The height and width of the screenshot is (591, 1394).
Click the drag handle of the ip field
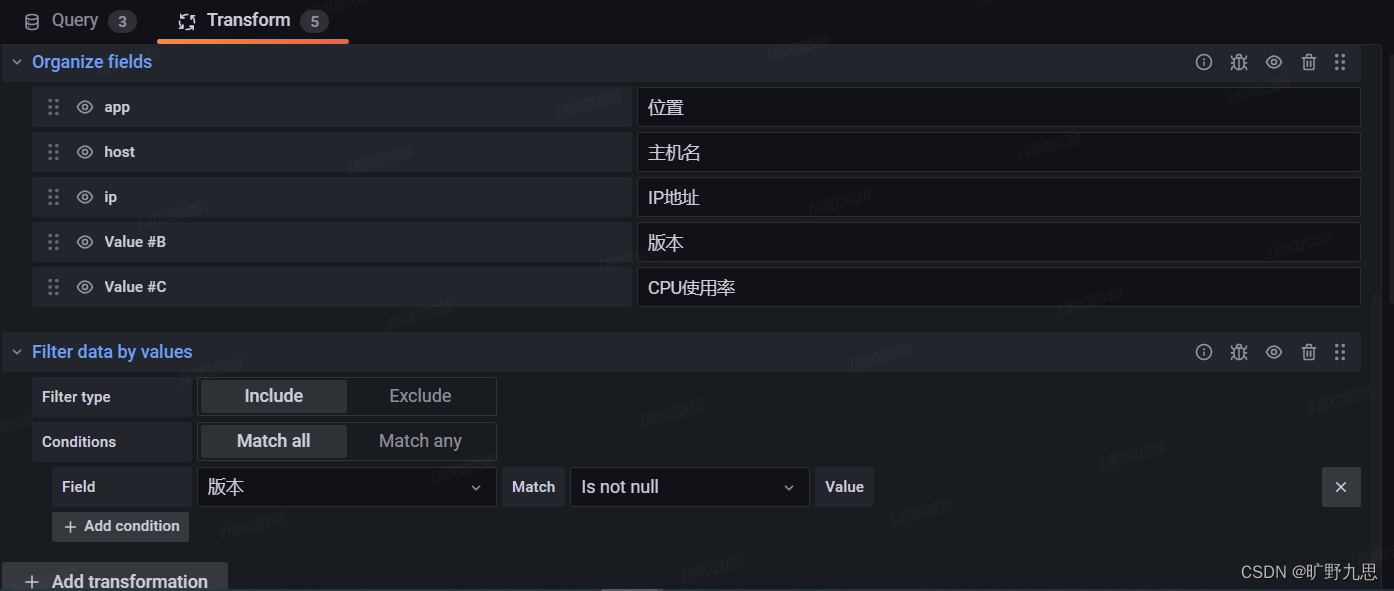click(x=53, y=196)
